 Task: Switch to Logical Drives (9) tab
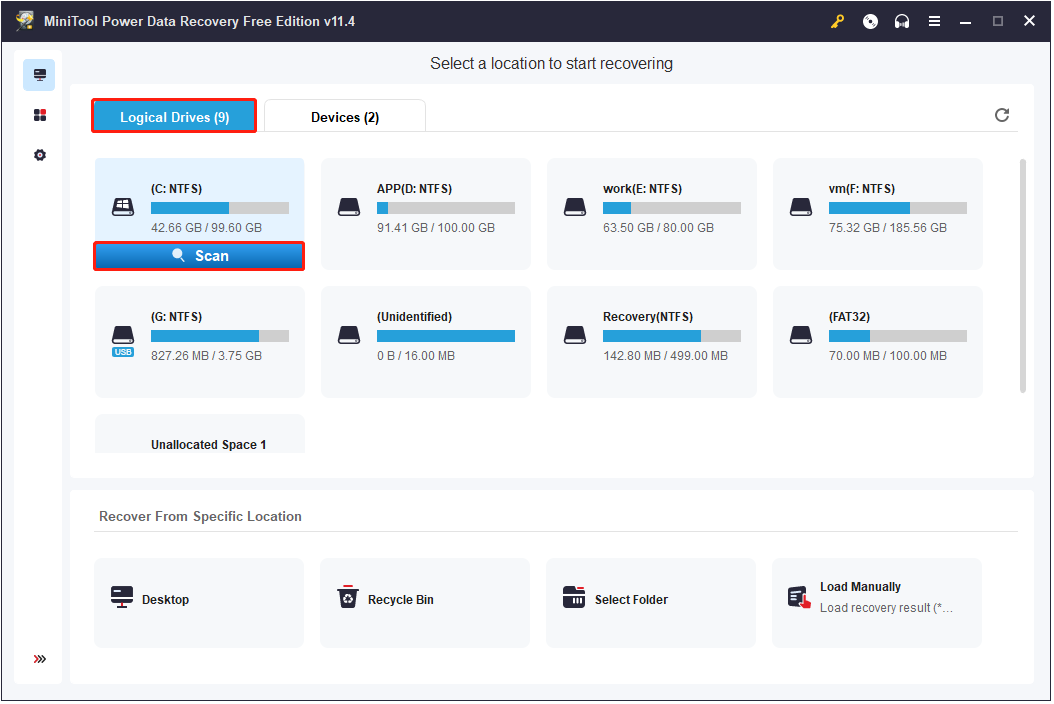point(174,116)
